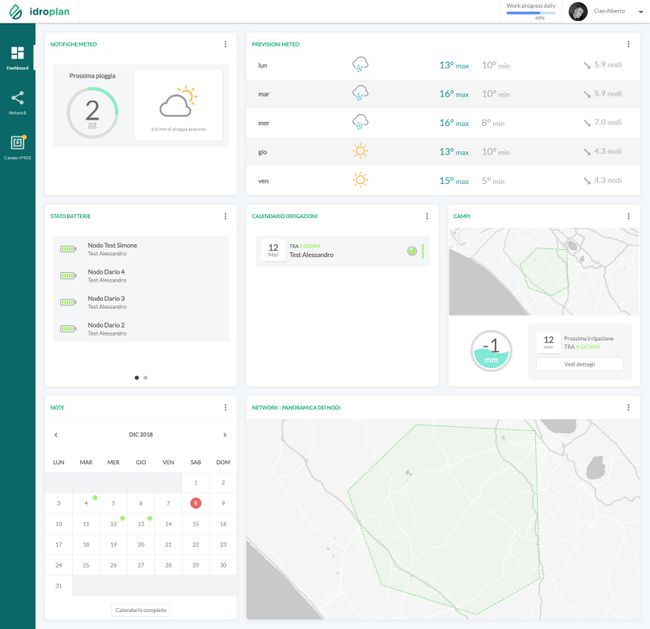Click the 12 Mer irrigation date badge
Image resolution: width=650 pixels, height=629 pixels.
pos(273,250)
